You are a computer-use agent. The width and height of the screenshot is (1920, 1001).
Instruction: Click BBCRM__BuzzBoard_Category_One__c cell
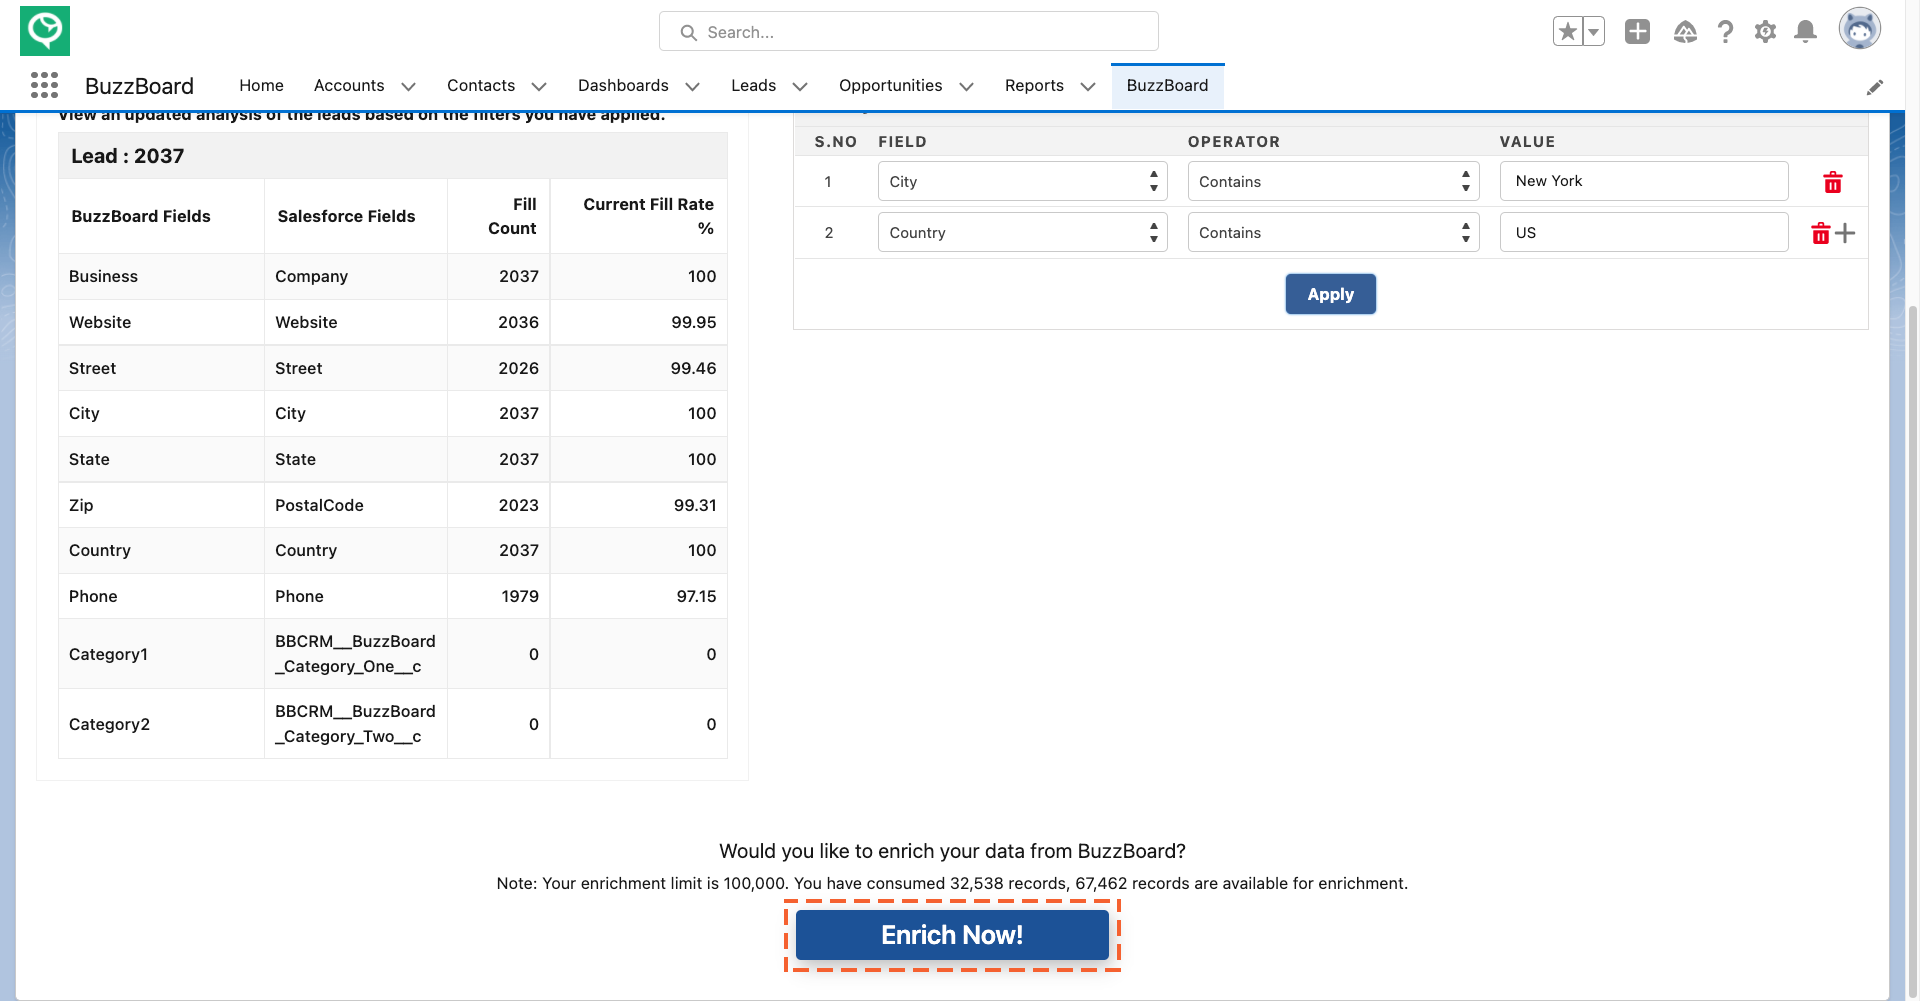355,654
